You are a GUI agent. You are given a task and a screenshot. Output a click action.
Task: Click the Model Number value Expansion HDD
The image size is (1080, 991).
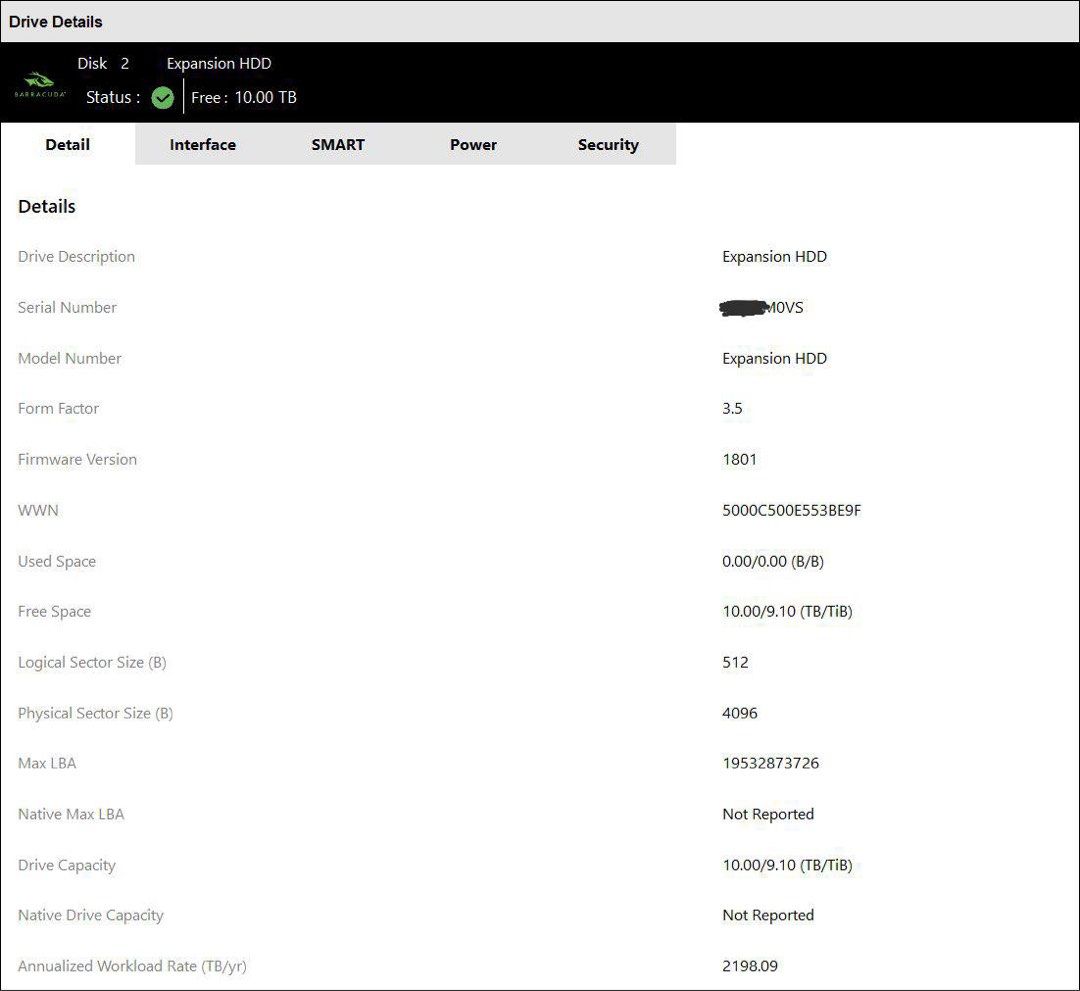click(774, 358)
